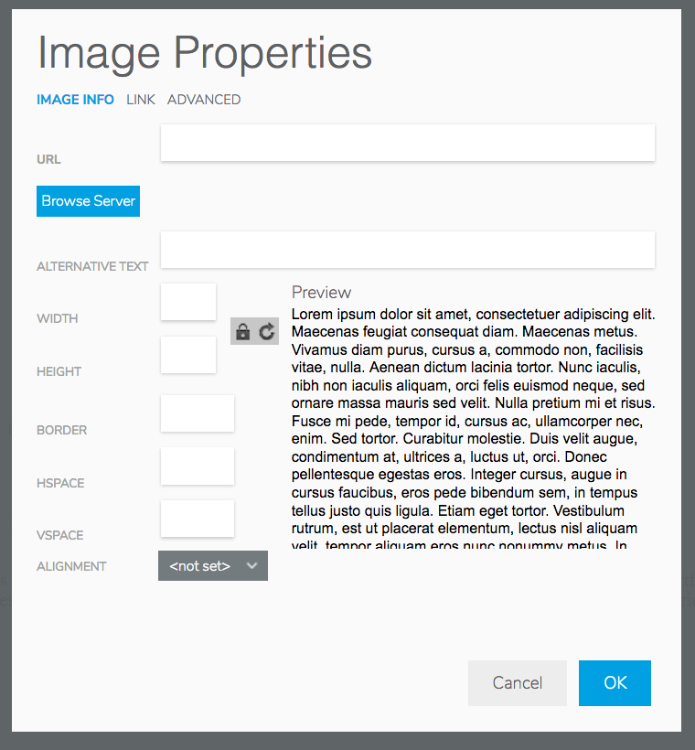Click the Browse Server button
Image resolution: width=695 pixels, height=750 pixels.
click(x=88, y=201)
